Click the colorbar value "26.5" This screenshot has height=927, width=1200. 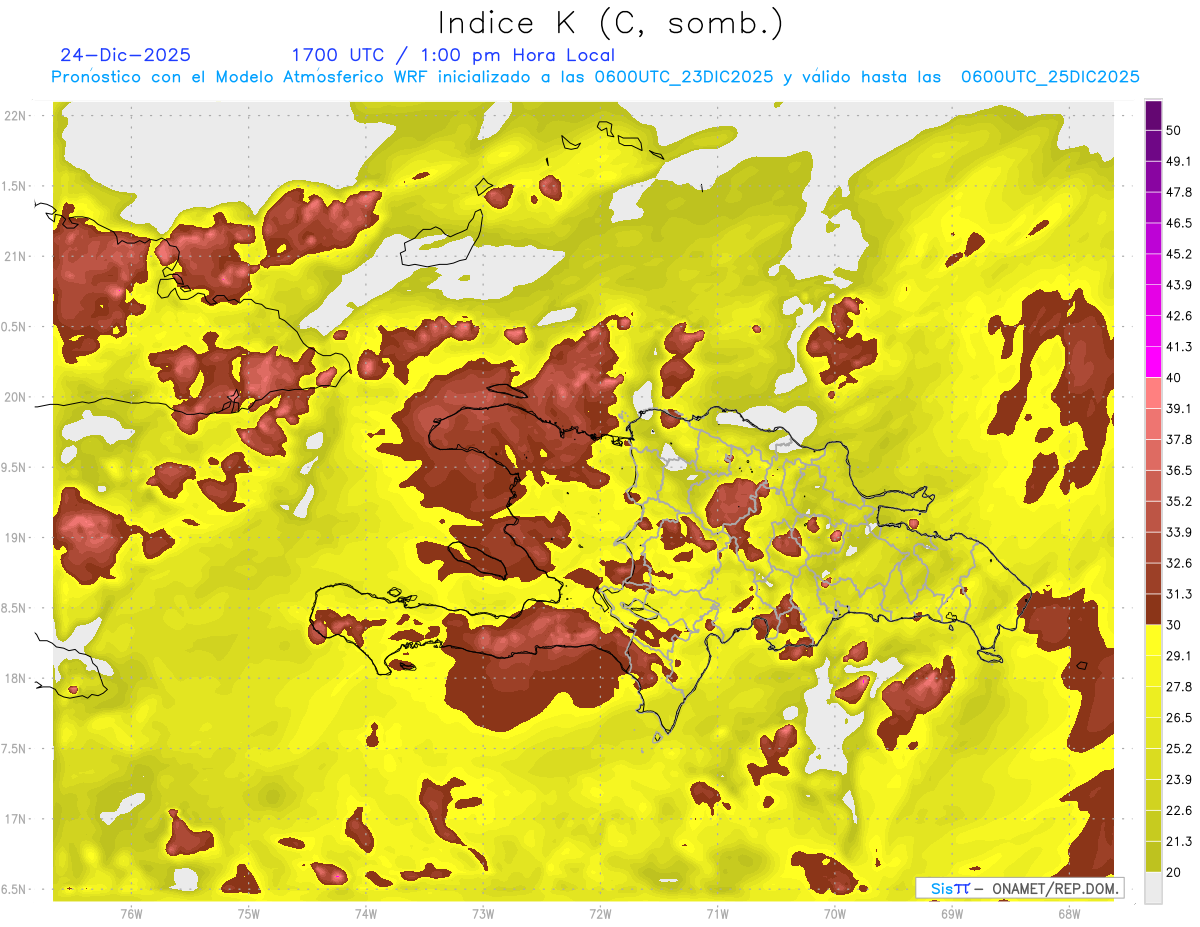point(1179,718)
